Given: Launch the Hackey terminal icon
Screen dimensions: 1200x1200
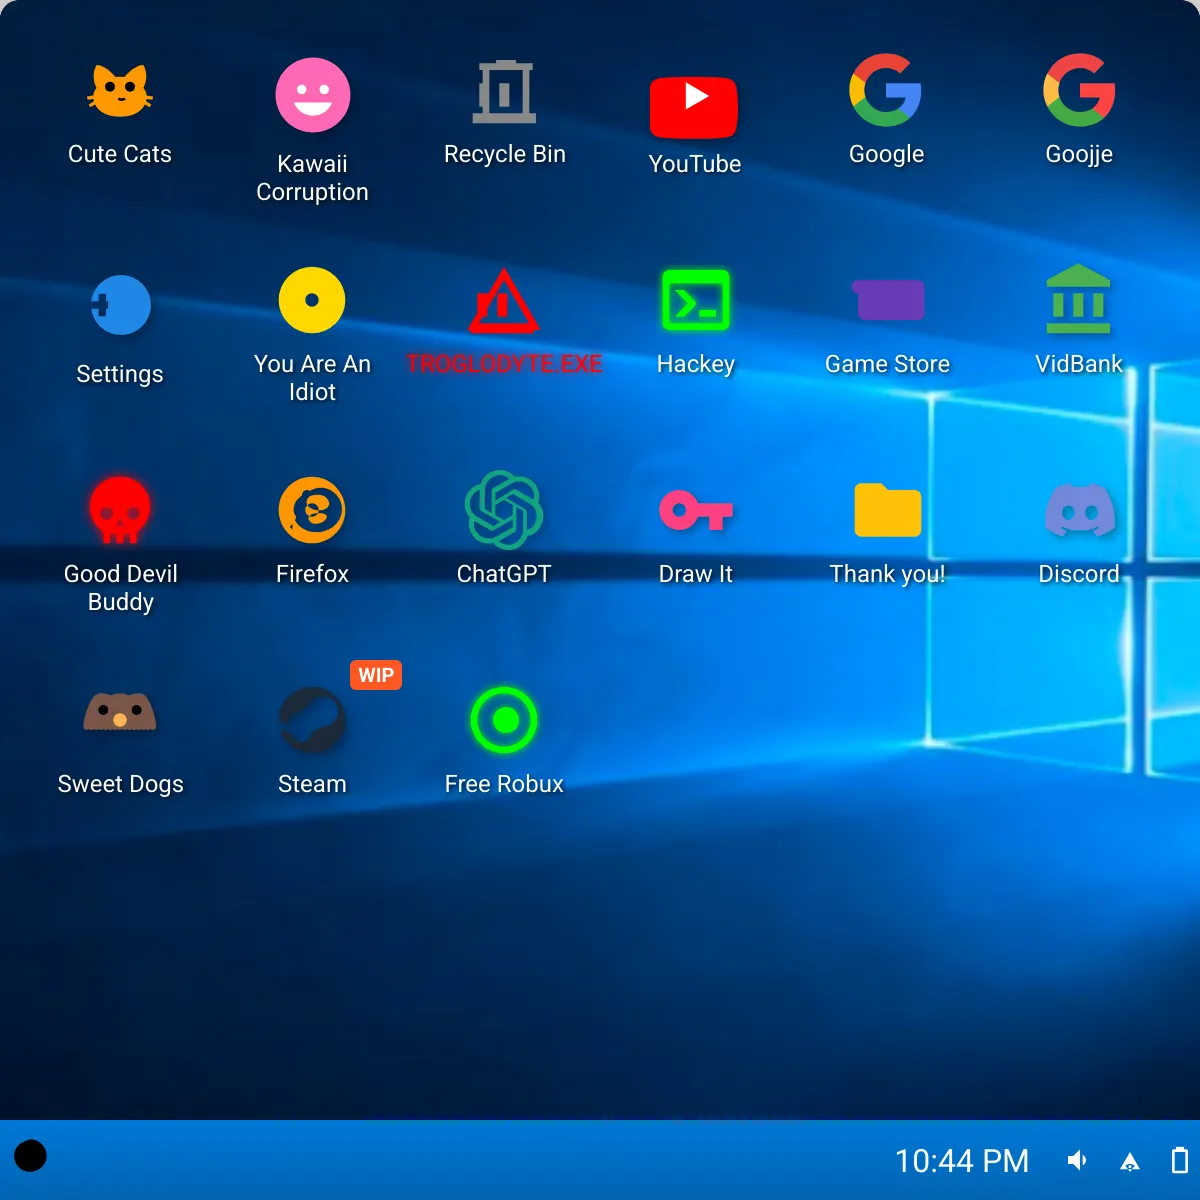Looking at the screenshot, I should (x=696, y=300).
